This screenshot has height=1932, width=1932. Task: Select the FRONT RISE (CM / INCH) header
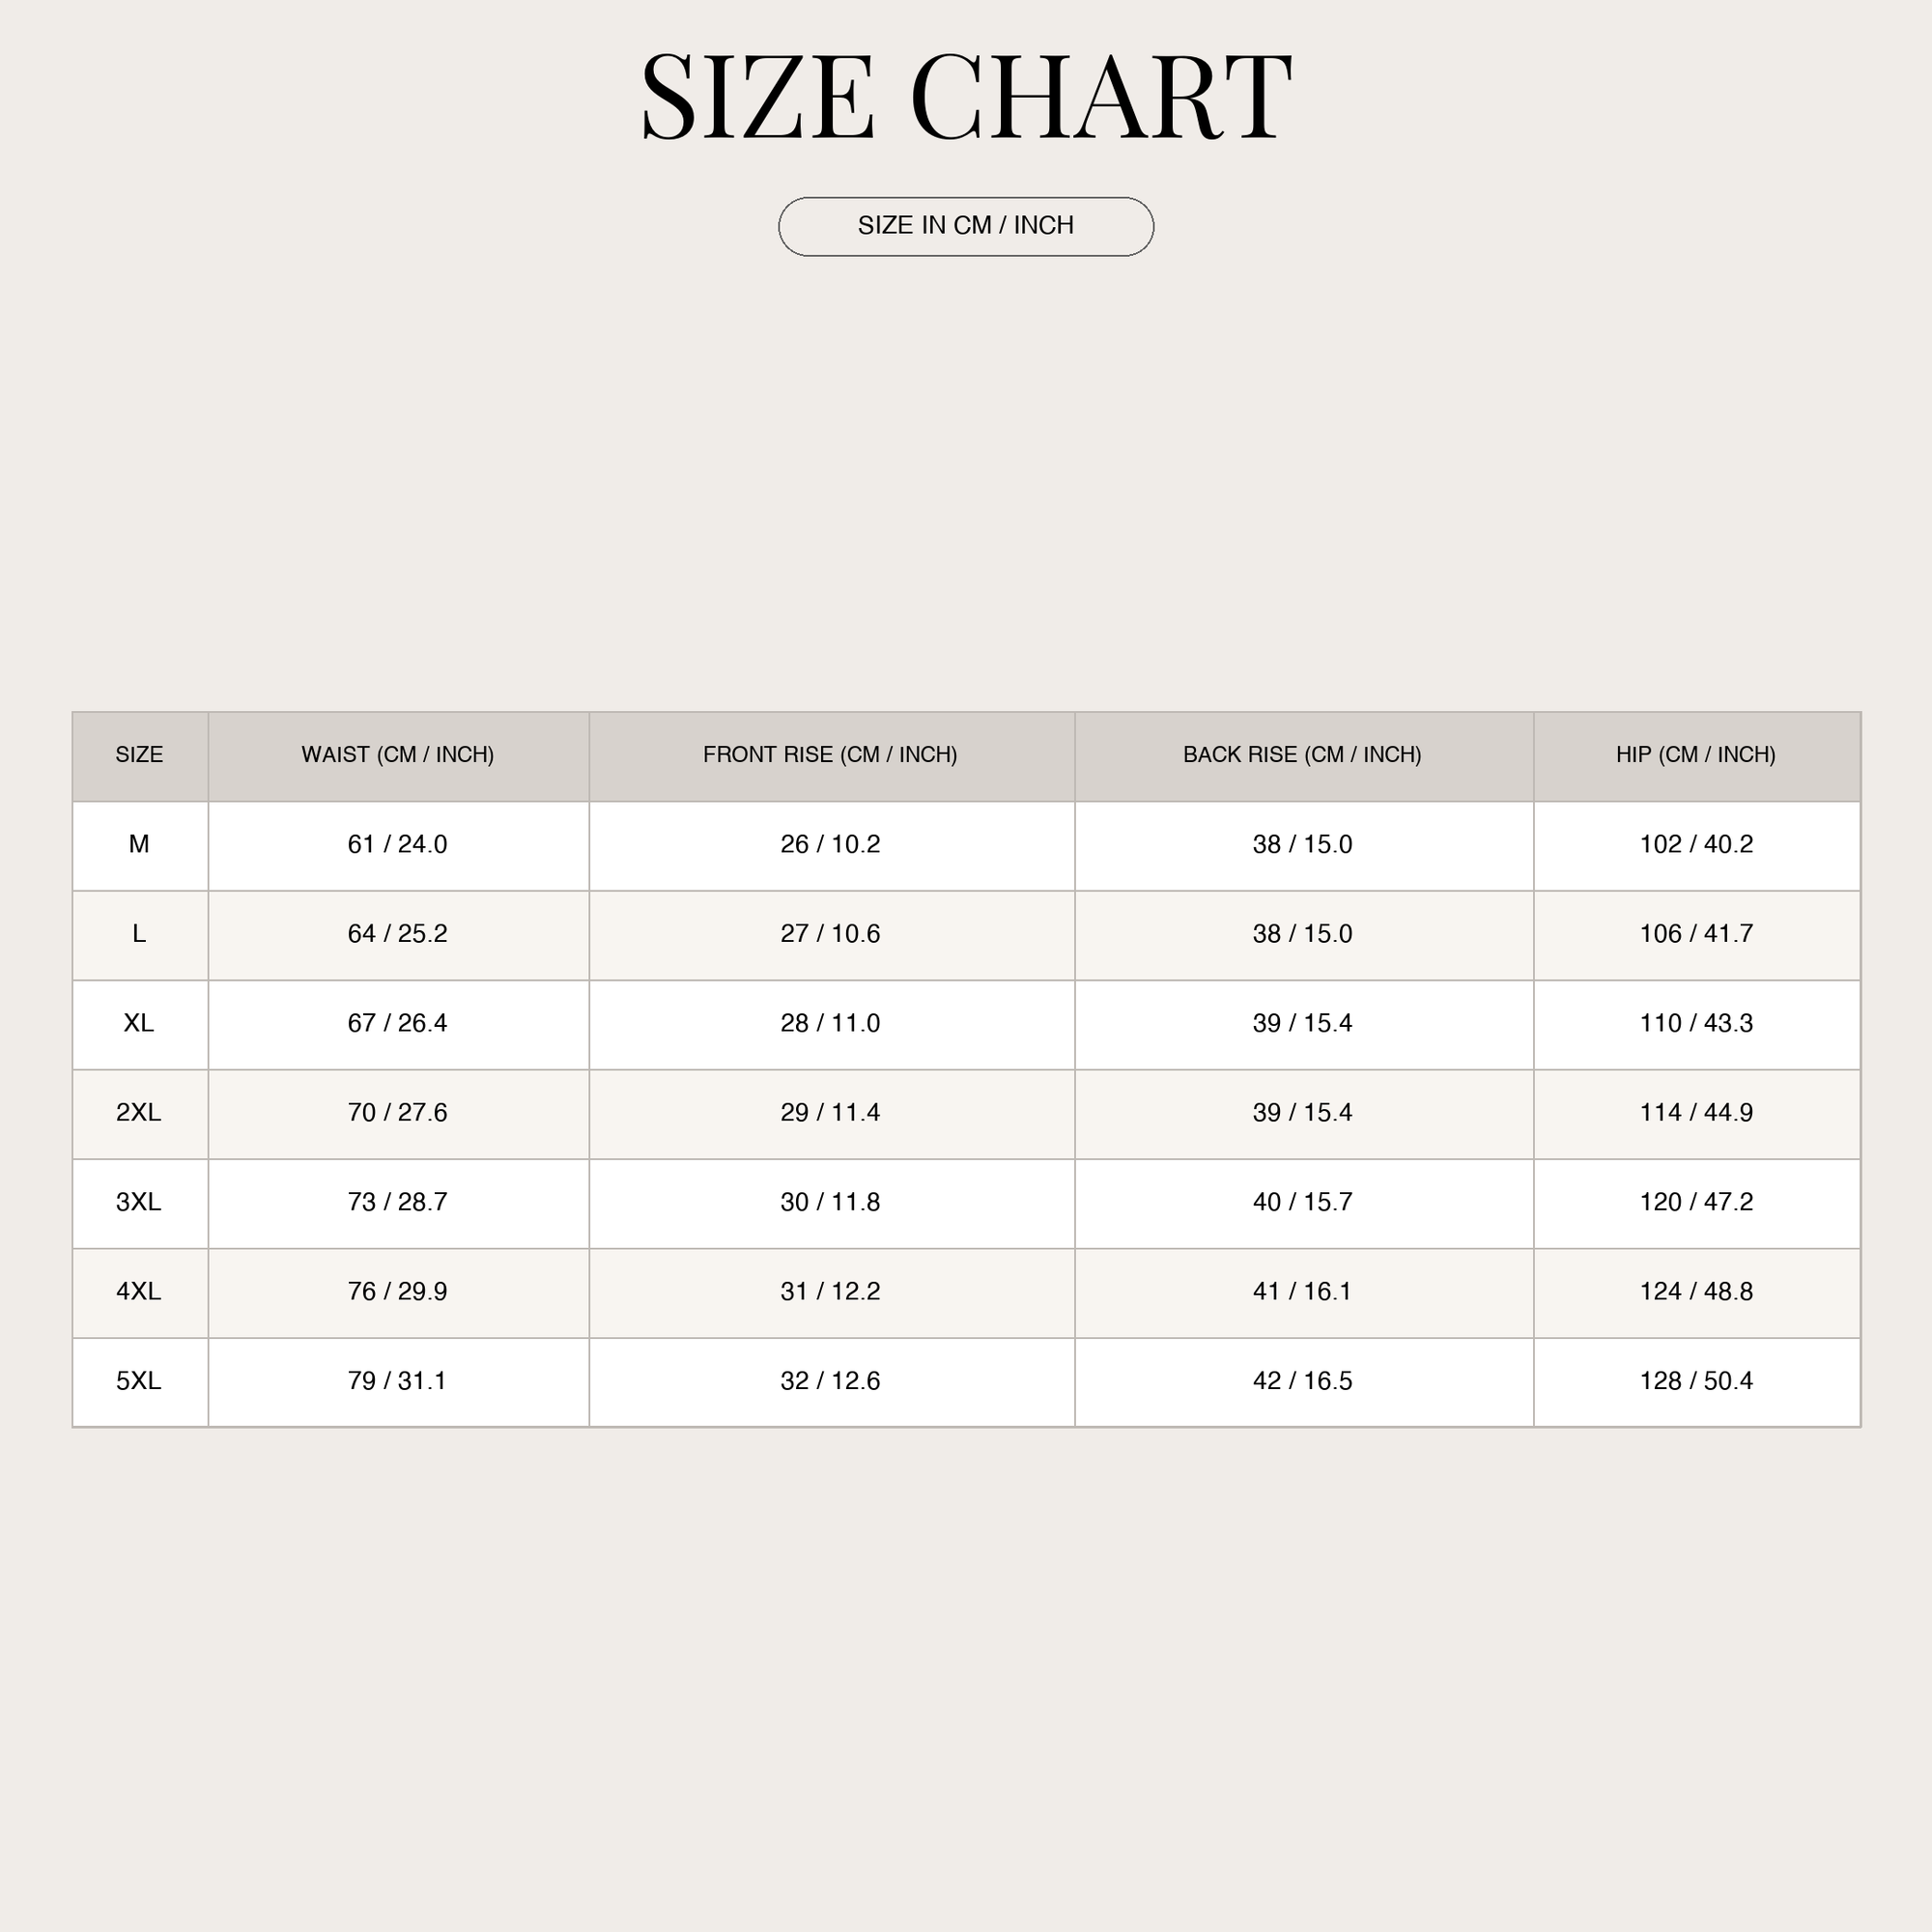(x=831, y=755)
